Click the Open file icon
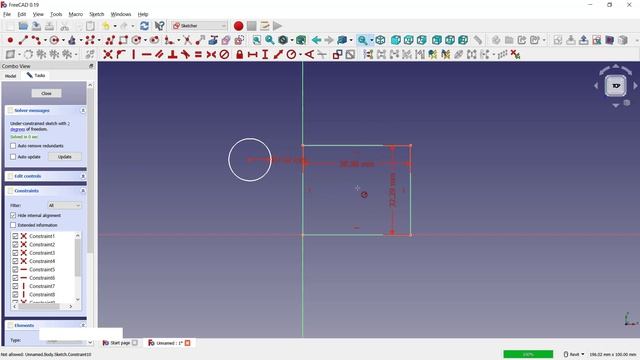 click(23, 26)
